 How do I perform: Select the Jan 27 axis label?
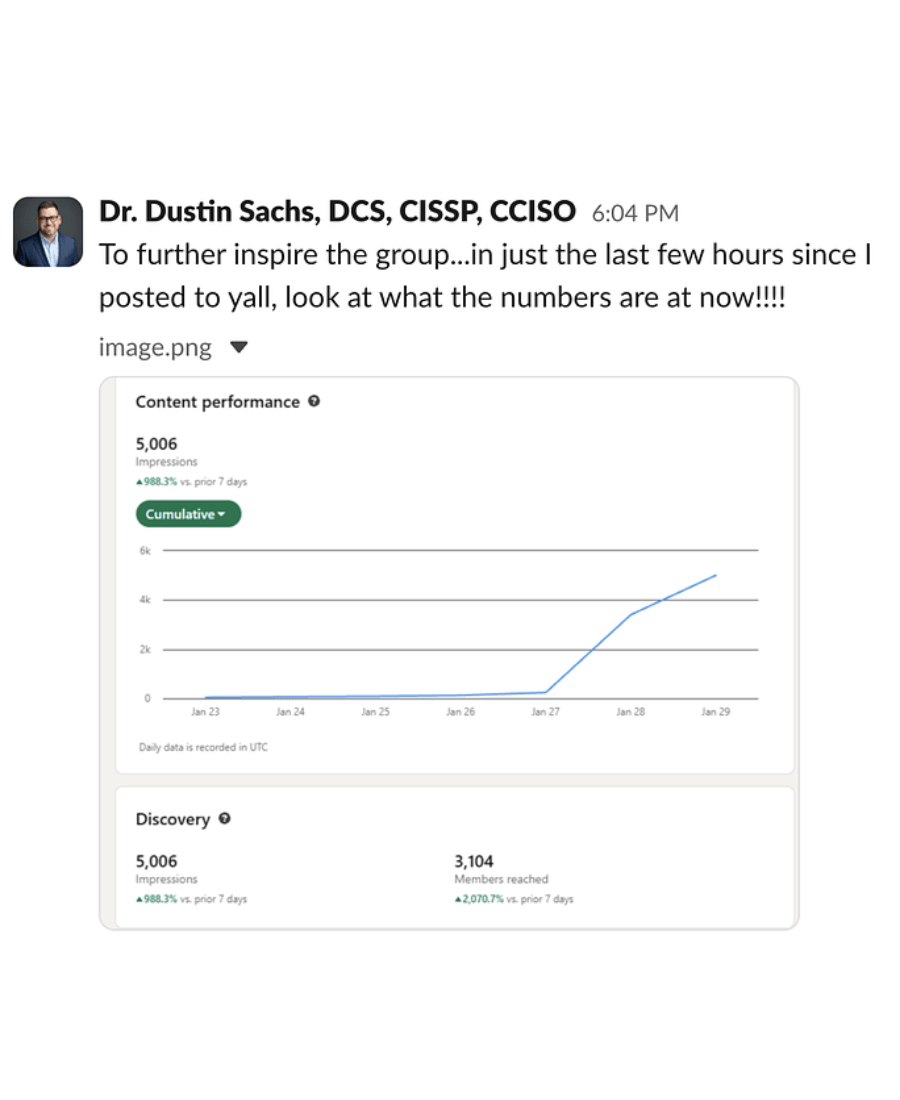545,712
